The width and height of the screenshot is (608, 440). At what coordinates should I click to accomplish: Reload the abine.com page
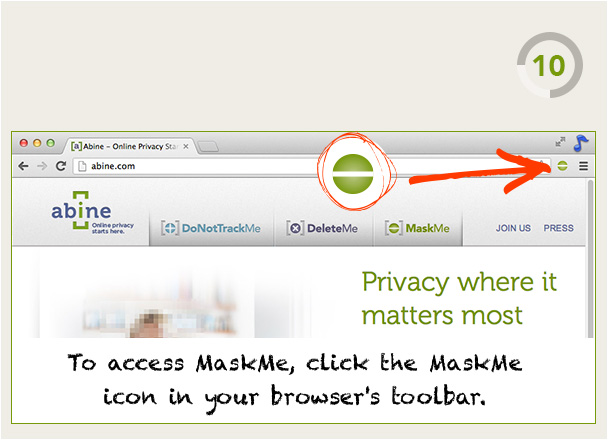(60, 166)
